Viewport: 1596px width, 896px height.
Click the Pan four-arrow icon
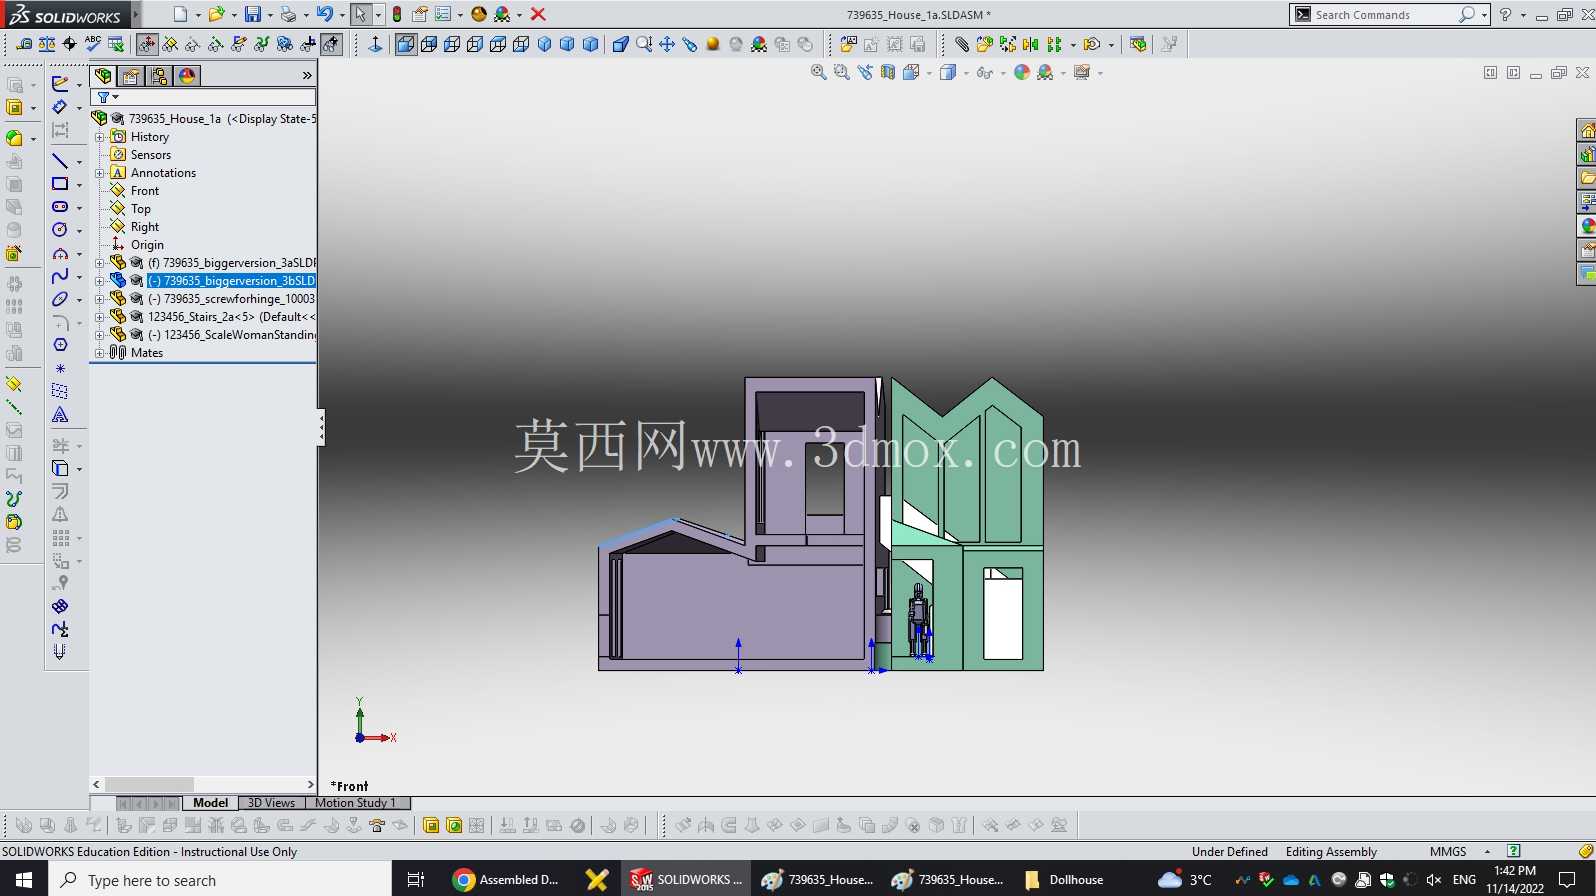click(x=667, y=44)
